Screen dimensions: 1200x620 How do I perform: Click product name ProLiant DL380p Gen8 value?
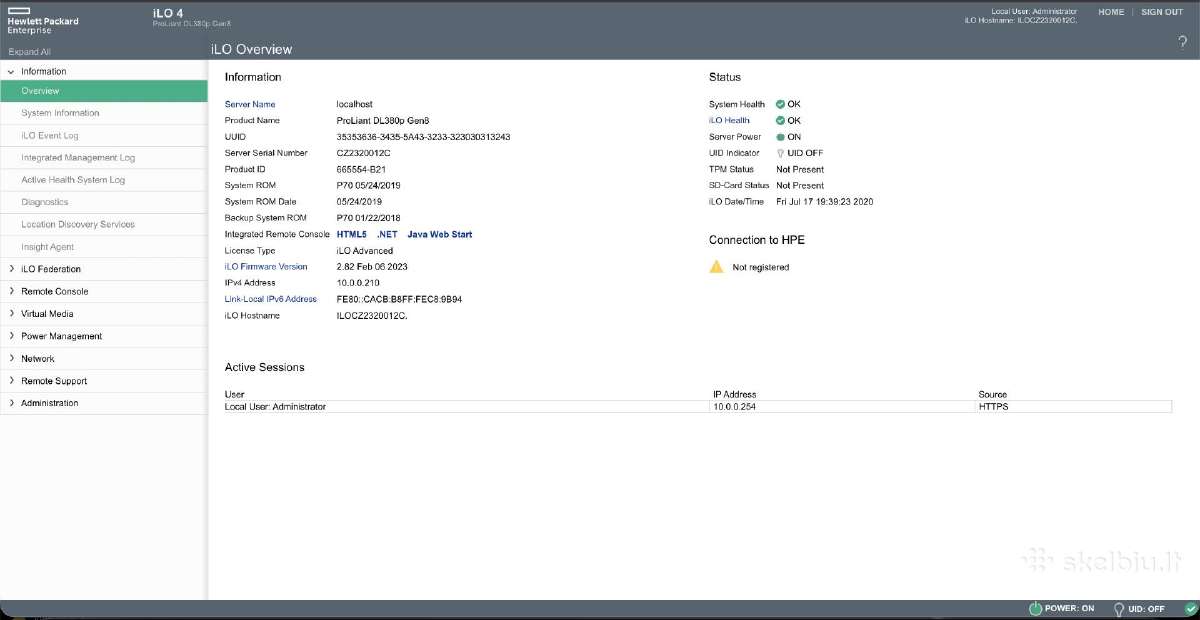[x=383, y=120]
